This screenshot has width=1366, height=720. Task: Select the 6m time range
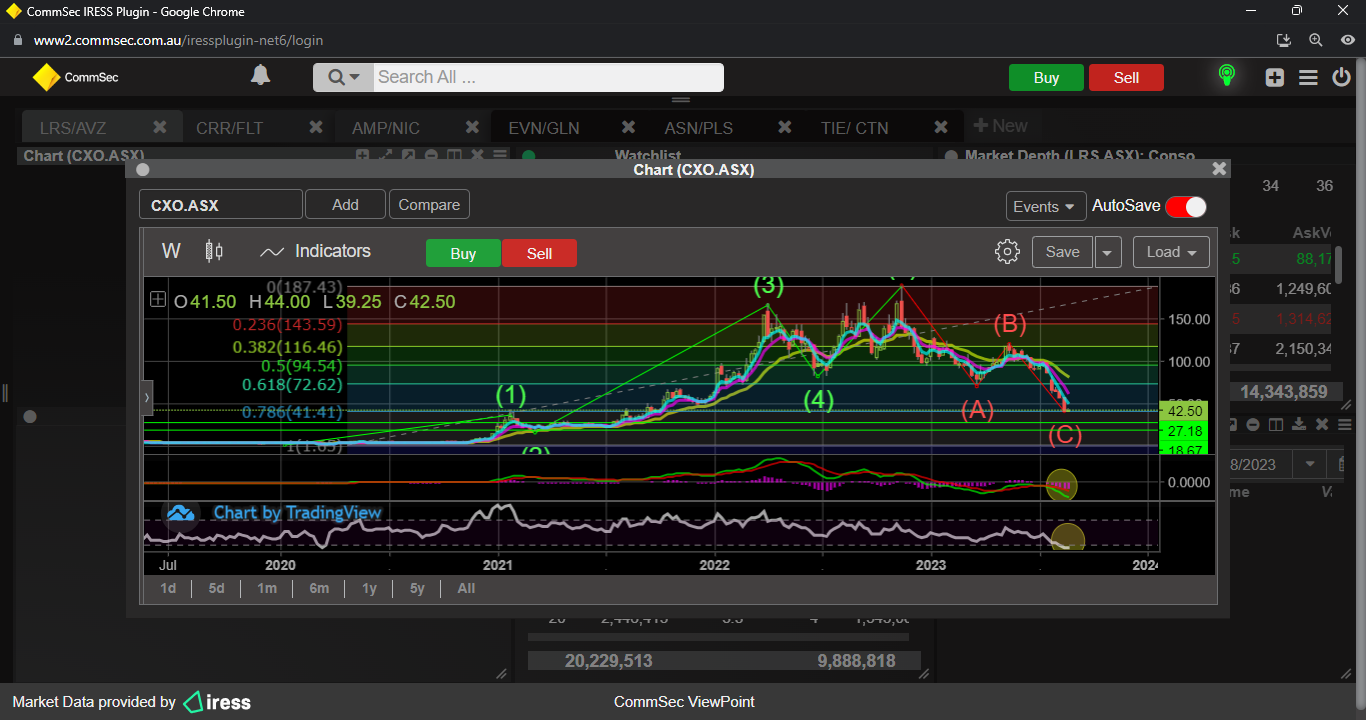pos(319,588)
